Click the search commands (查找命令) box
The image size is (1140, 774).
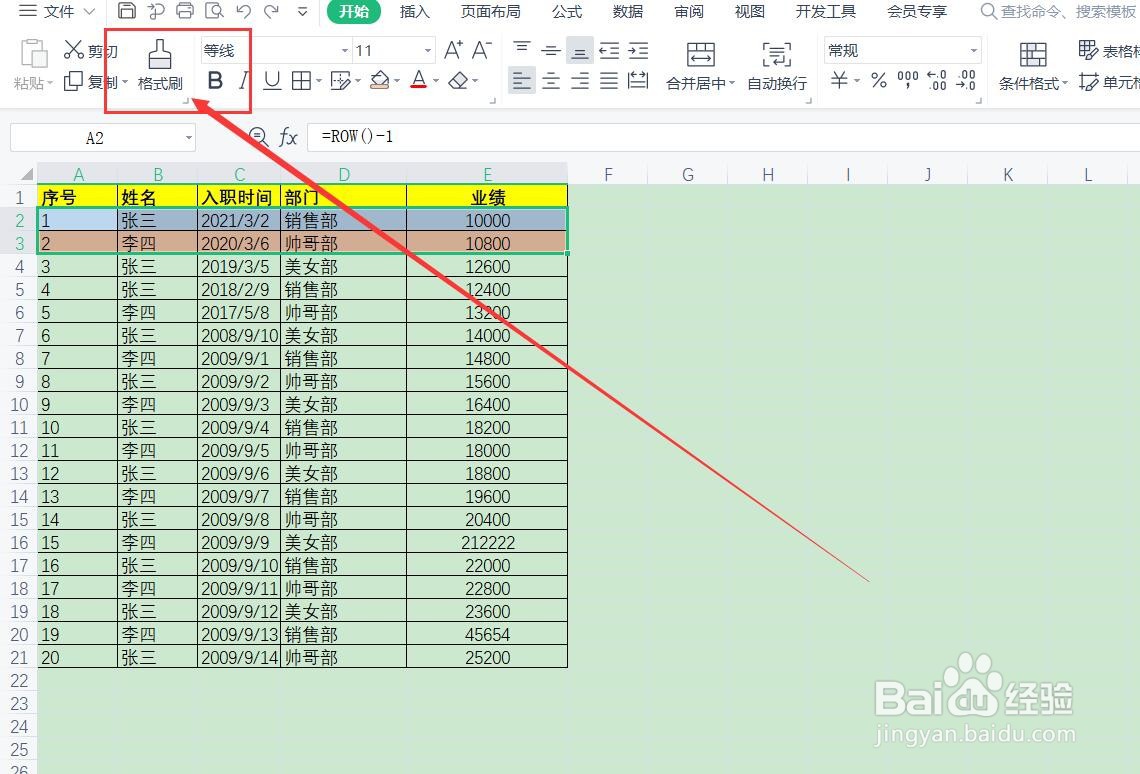(x=1059, y=12)
